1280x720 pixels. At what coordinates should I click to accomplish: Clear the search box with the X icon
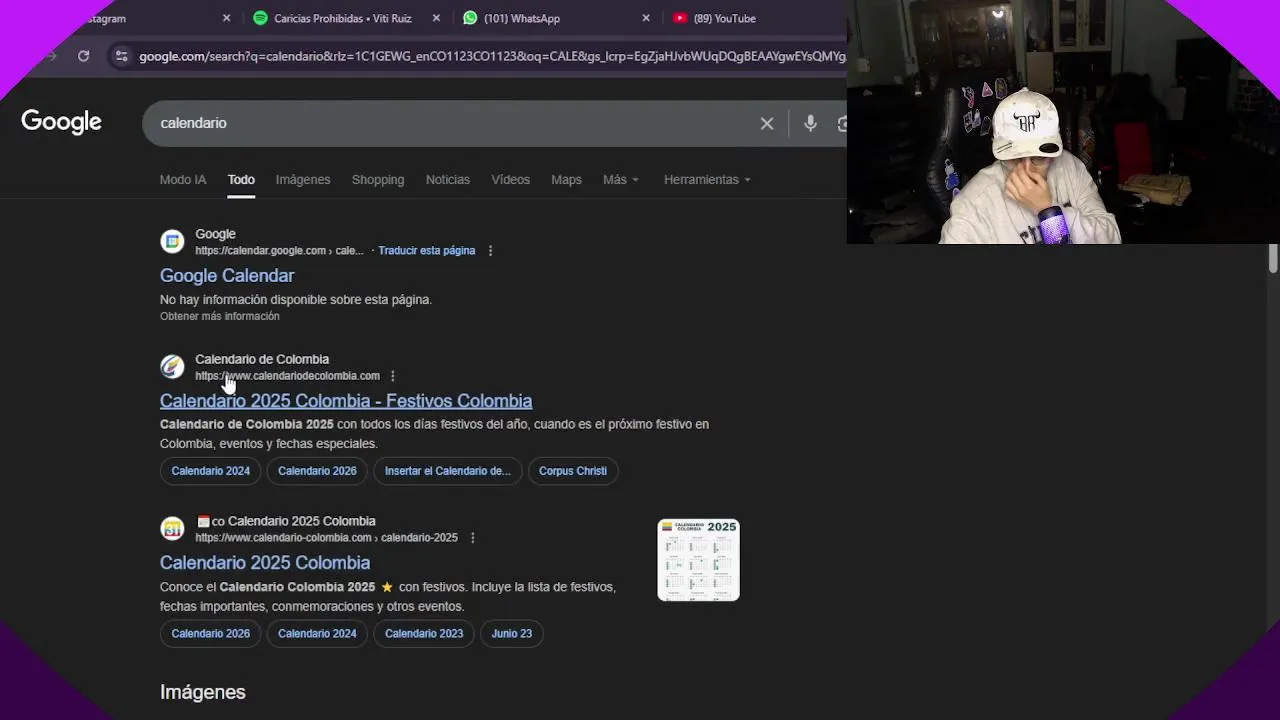click(x=767, y=123)
